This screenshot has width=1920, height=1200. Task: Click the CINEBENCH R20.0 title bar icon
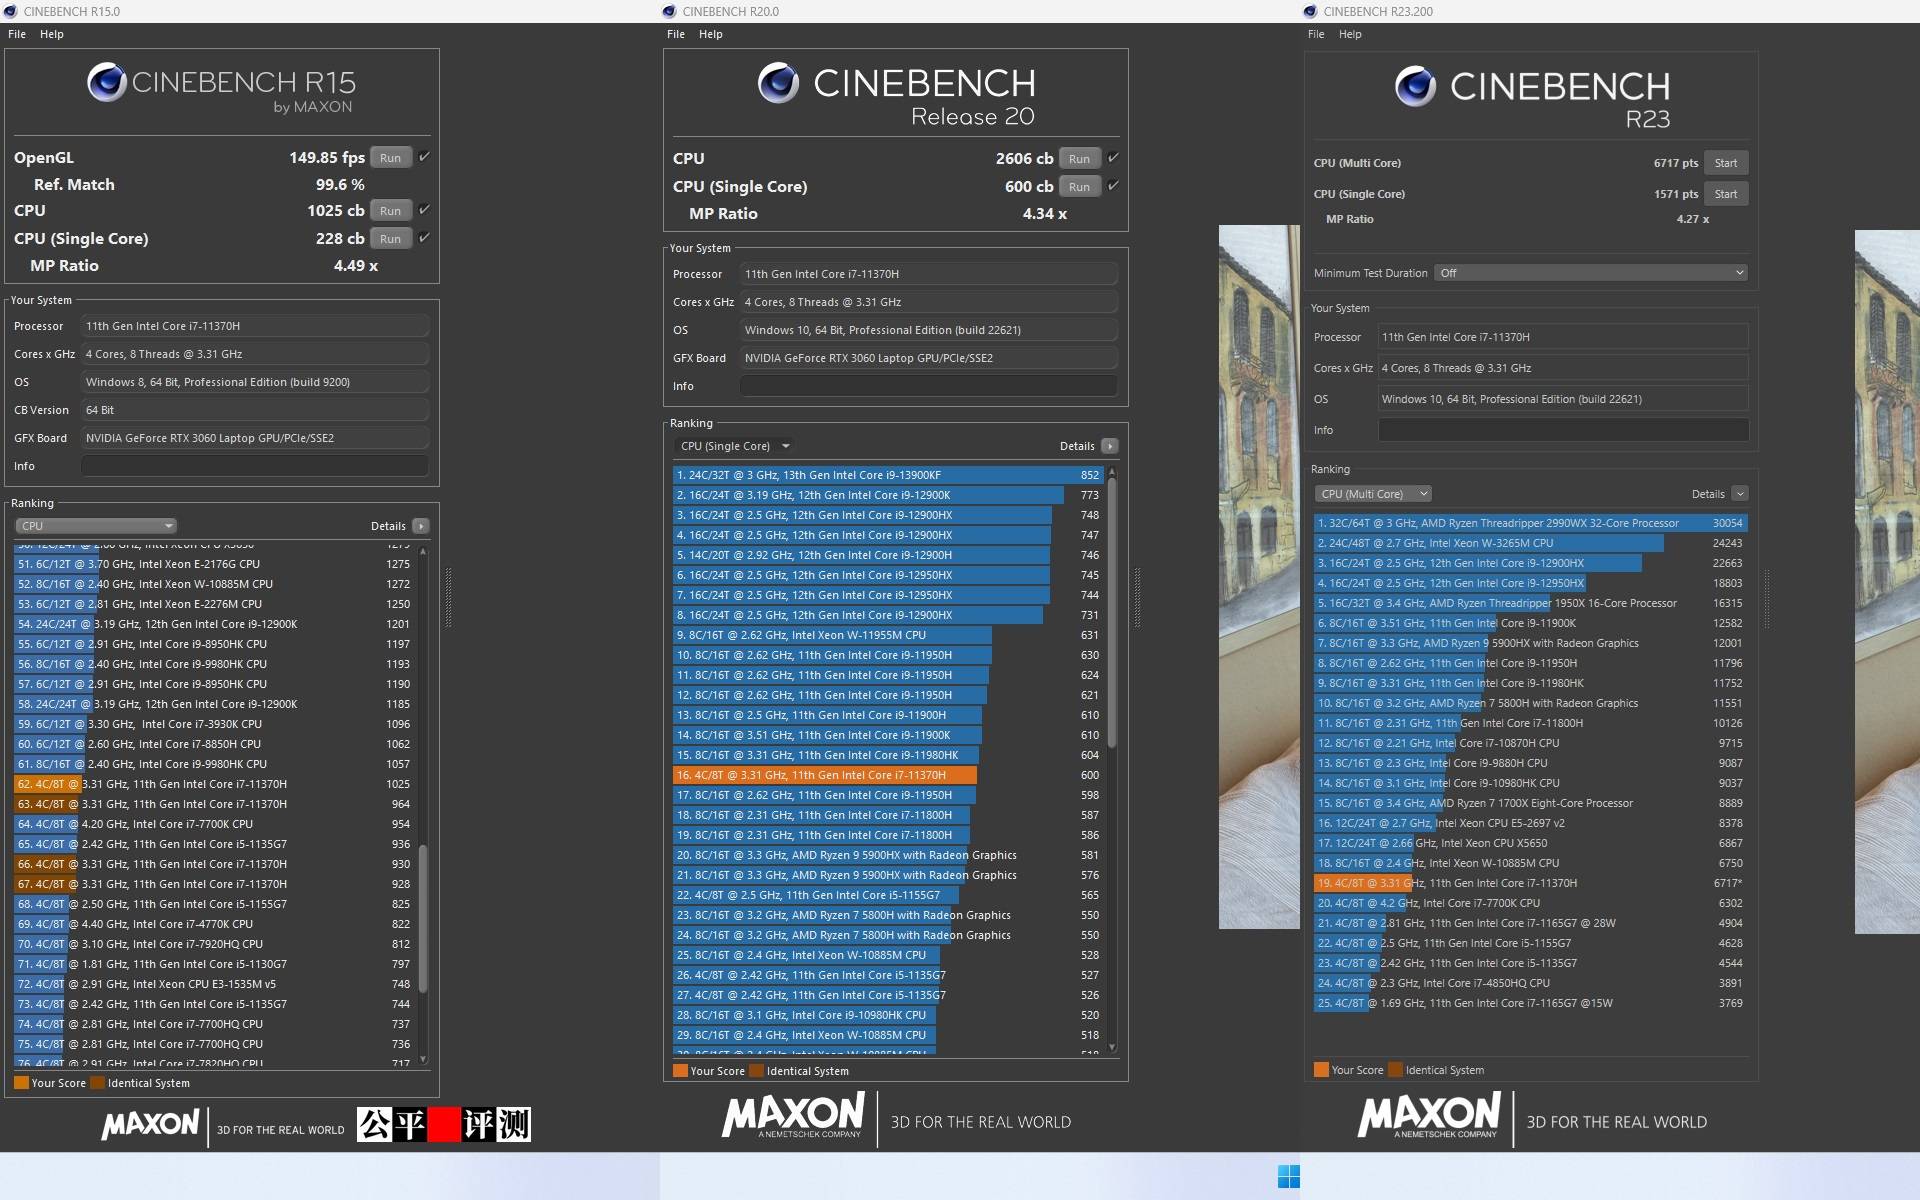coord(670,11)
